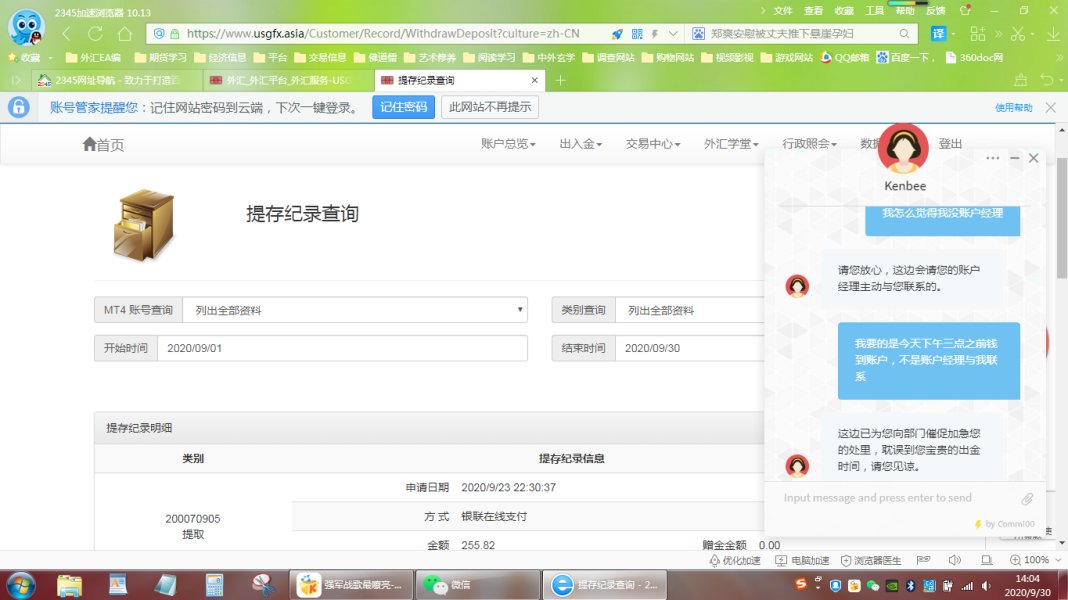1068x600 pixels.
Task: Click the 记住密码 button
Action: (x=403, y=107)
